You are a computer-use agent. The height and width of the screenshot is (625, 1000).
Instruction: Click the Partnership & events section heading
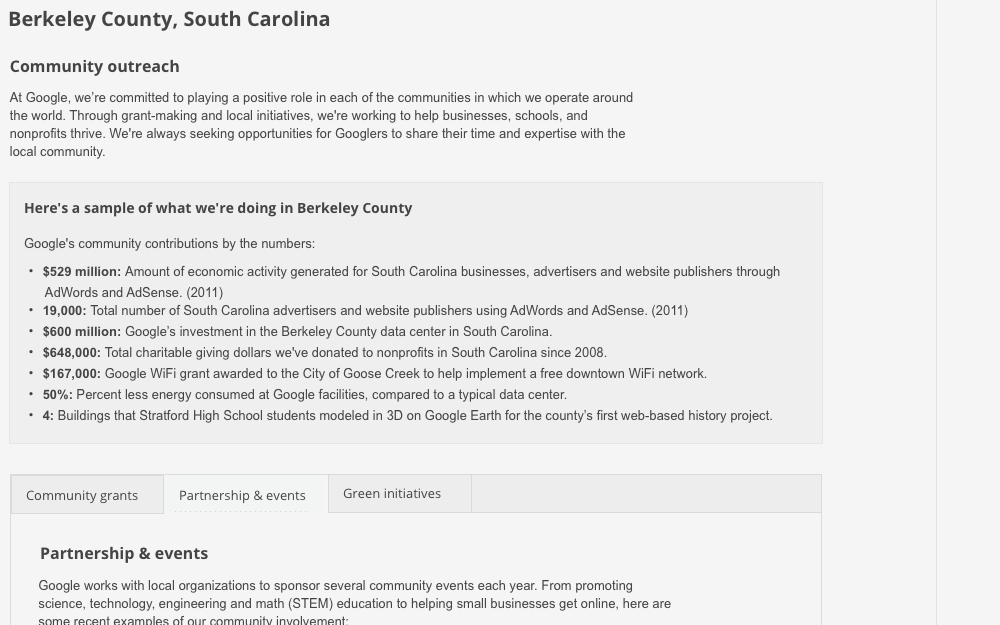coord(124,554)
